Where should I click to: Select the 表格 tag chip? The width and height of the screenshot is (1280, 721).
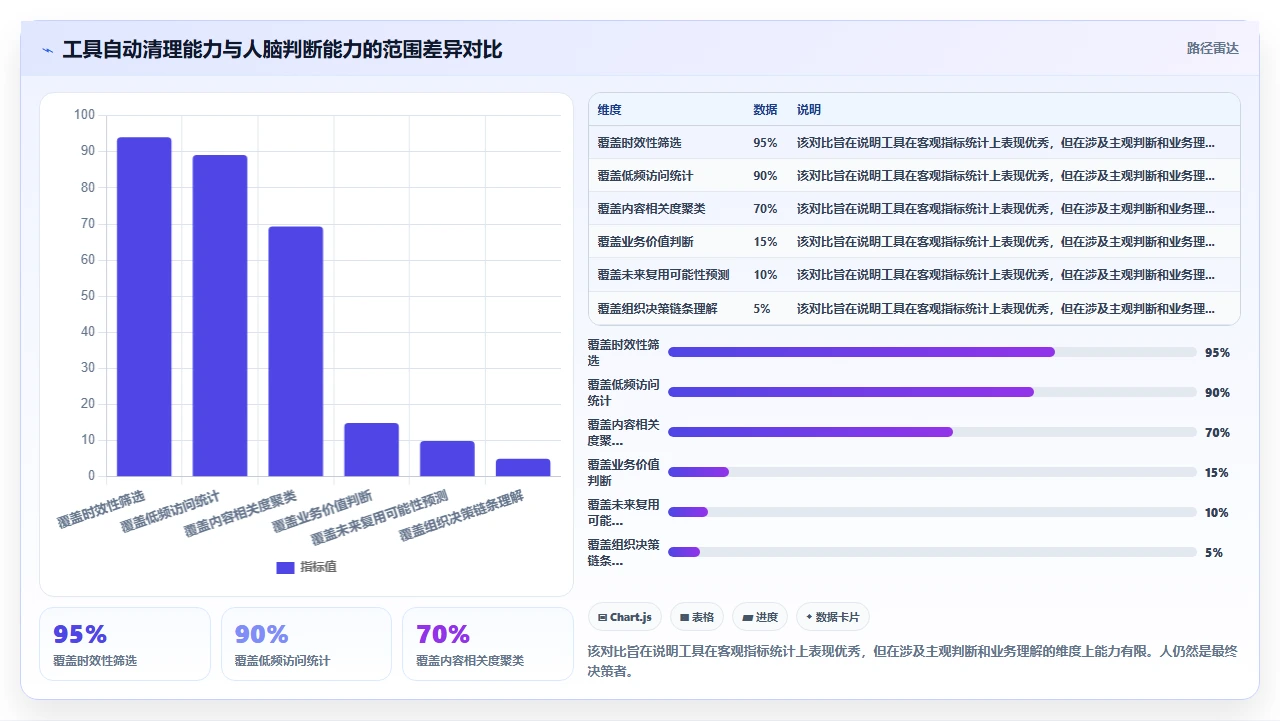click(697, 617)
